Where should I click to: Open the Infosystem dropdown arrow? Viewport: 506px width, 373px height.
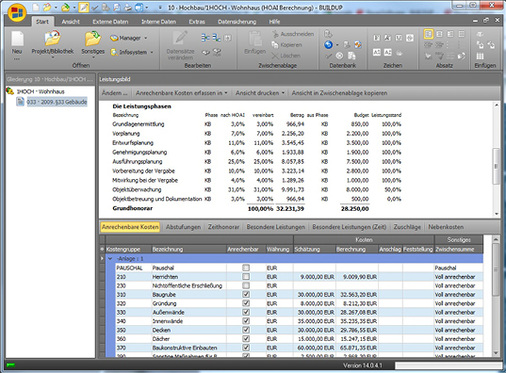(x=152, y=52)
